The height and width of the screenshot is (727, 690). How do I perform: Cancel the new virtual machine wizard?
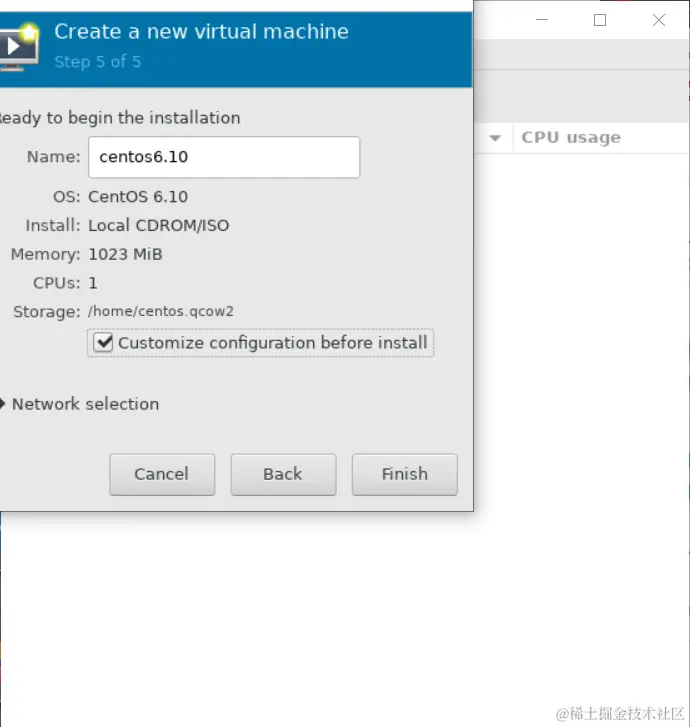(x=162, y=474)
